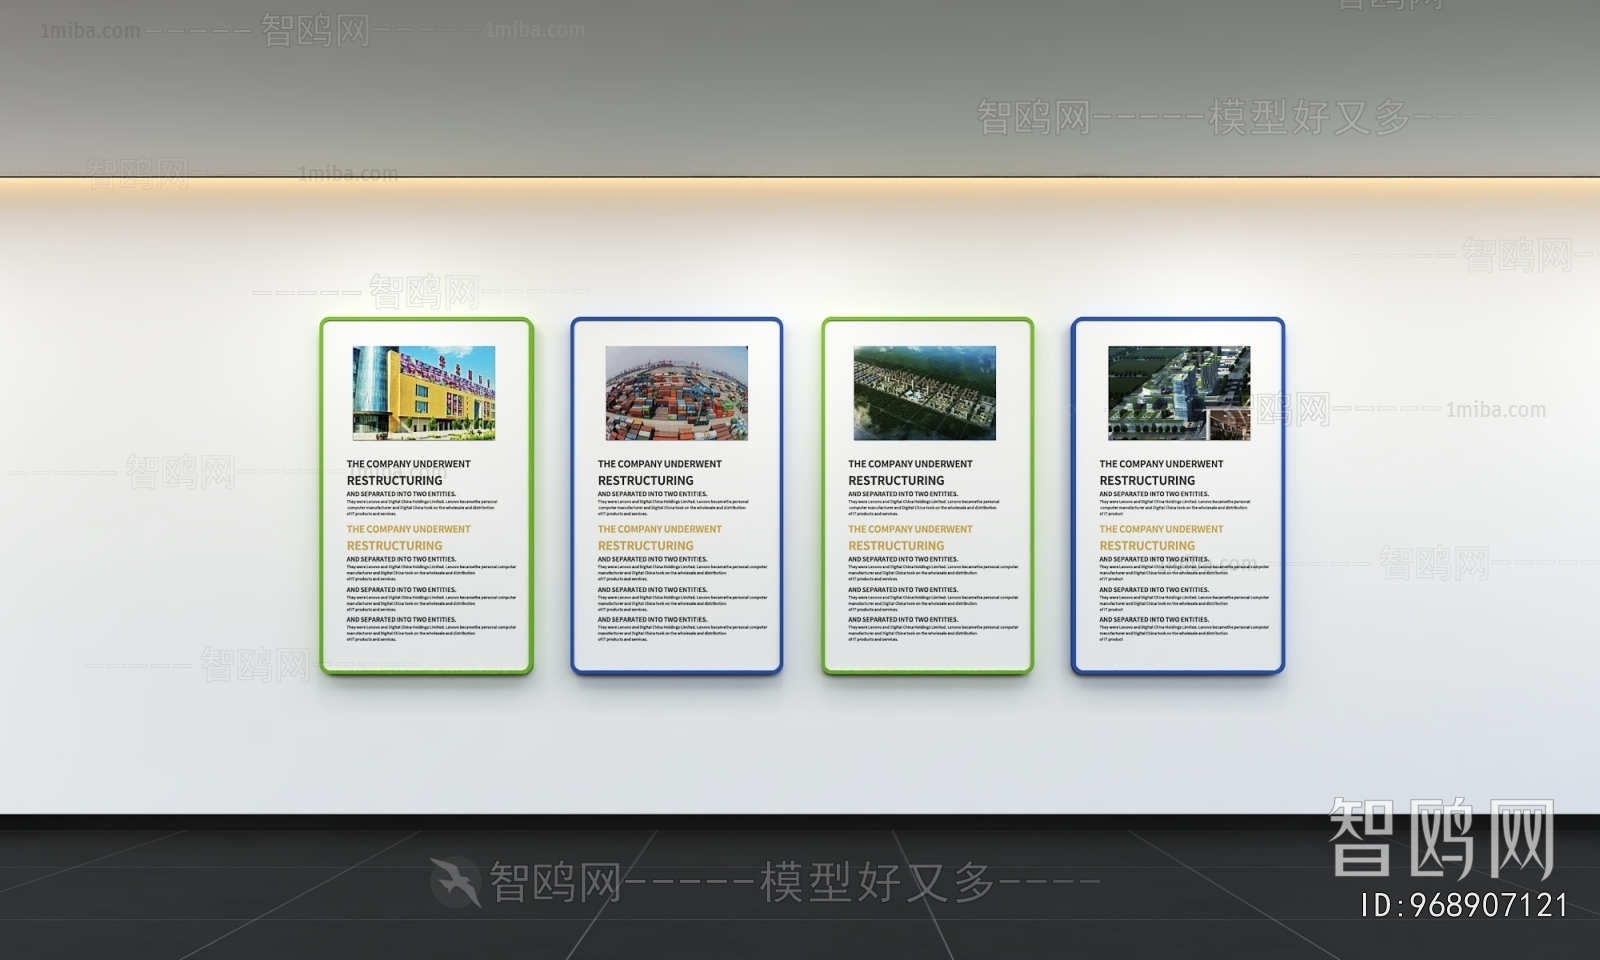Click the 1miba.com watermark right of fourth panel
Viewport: 1600px width, 960px height.
pos(1495,409)
